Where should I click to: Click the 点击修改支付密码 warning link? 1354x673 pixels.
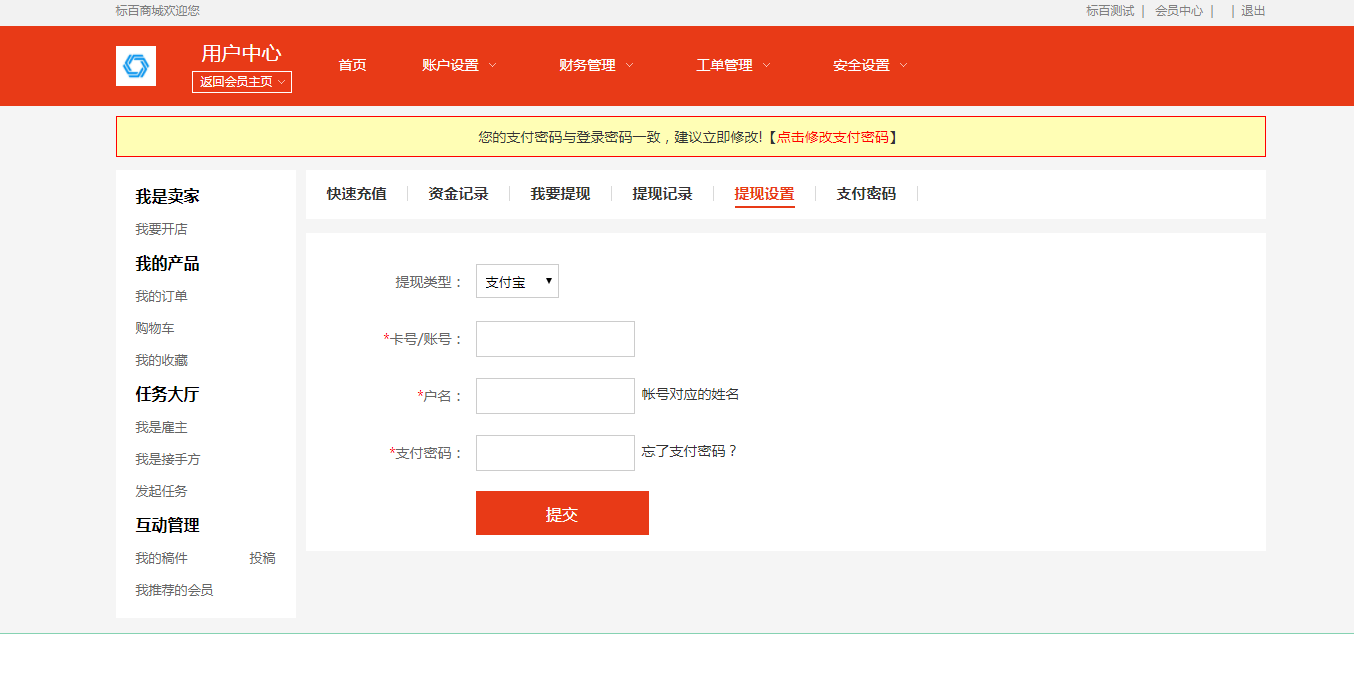click(x=832, y=137)
